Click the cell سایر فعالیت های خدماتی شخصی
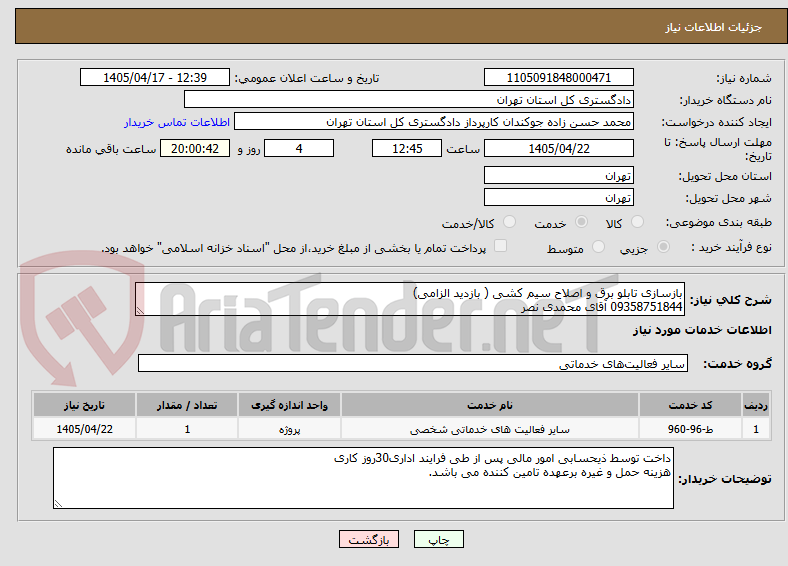 (x=489, y=429)
